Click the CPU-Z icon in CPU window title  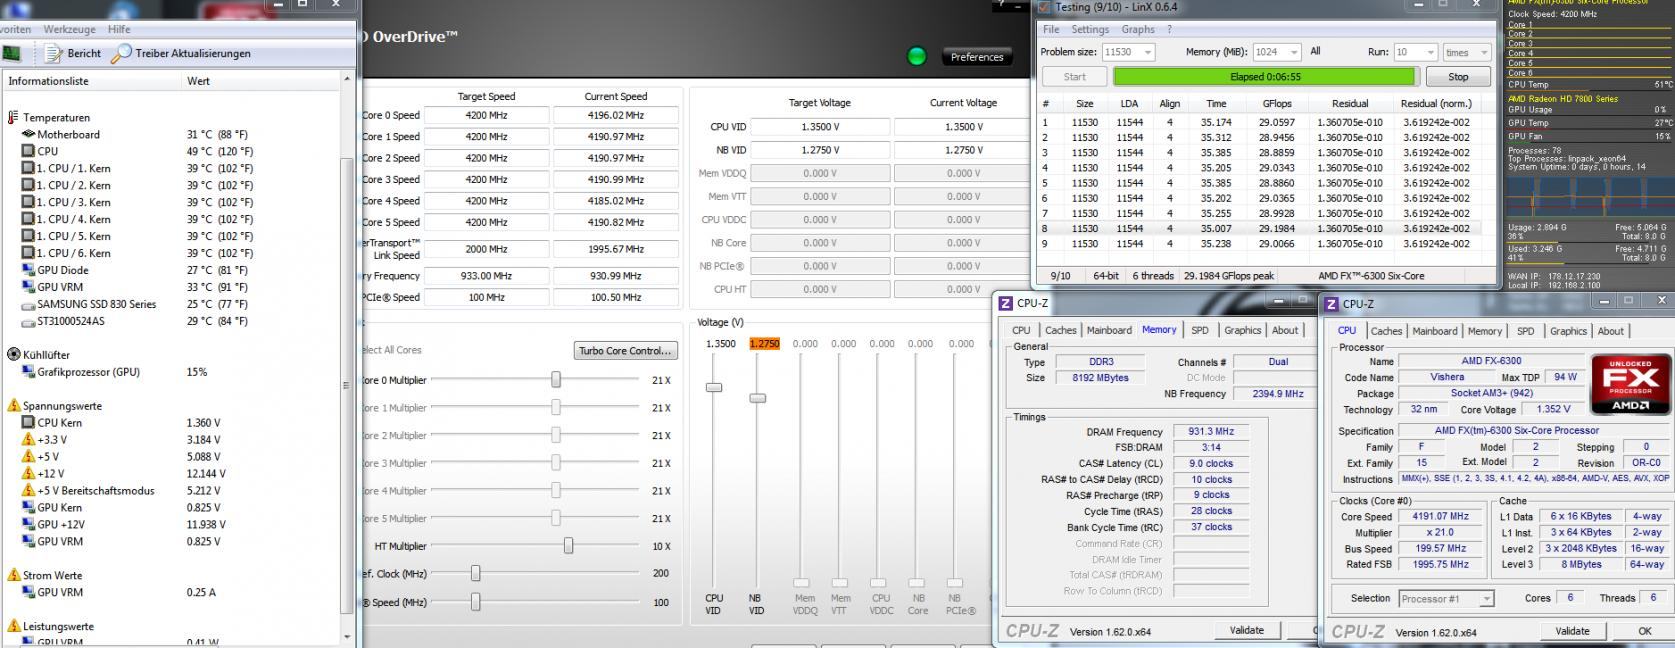tap(1331, 303)
